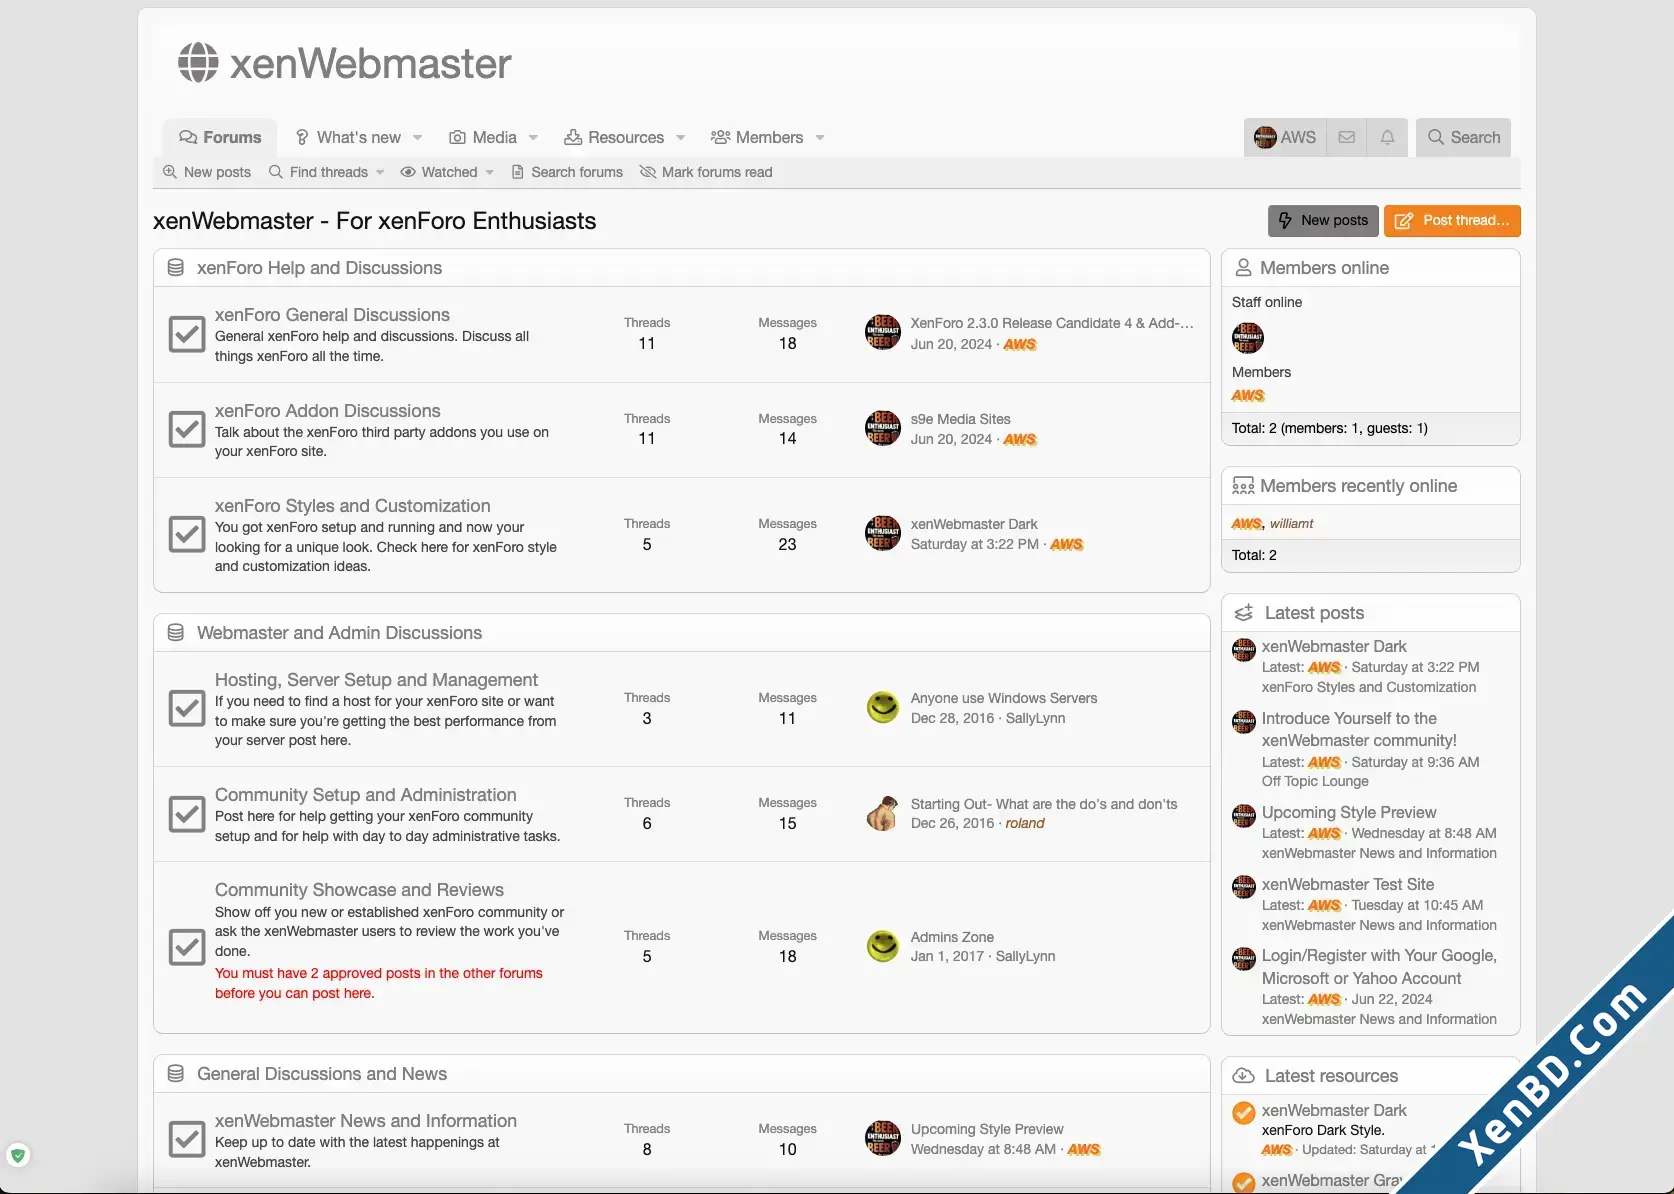This screenshot has height=1194, width=1674.
Task: Click avatar beside s9e Media Sites thread
Action: [x=883, y=428]
